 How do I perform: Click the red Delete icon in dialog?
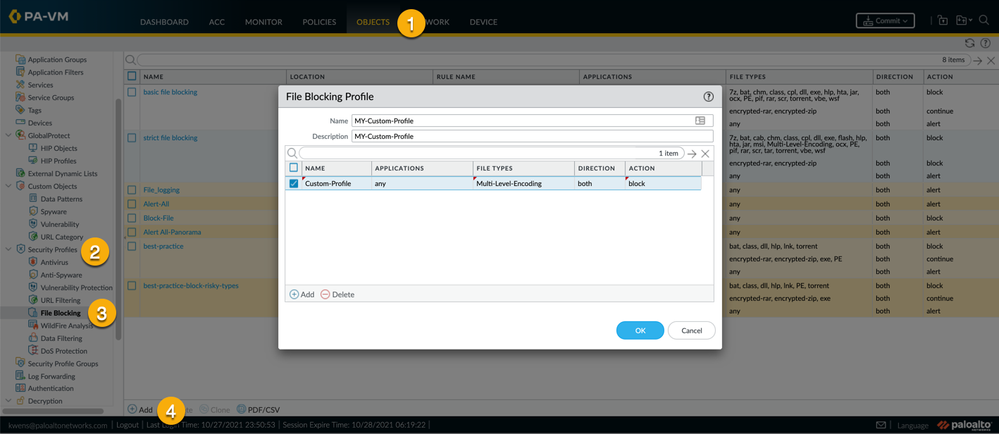(325, 295)
